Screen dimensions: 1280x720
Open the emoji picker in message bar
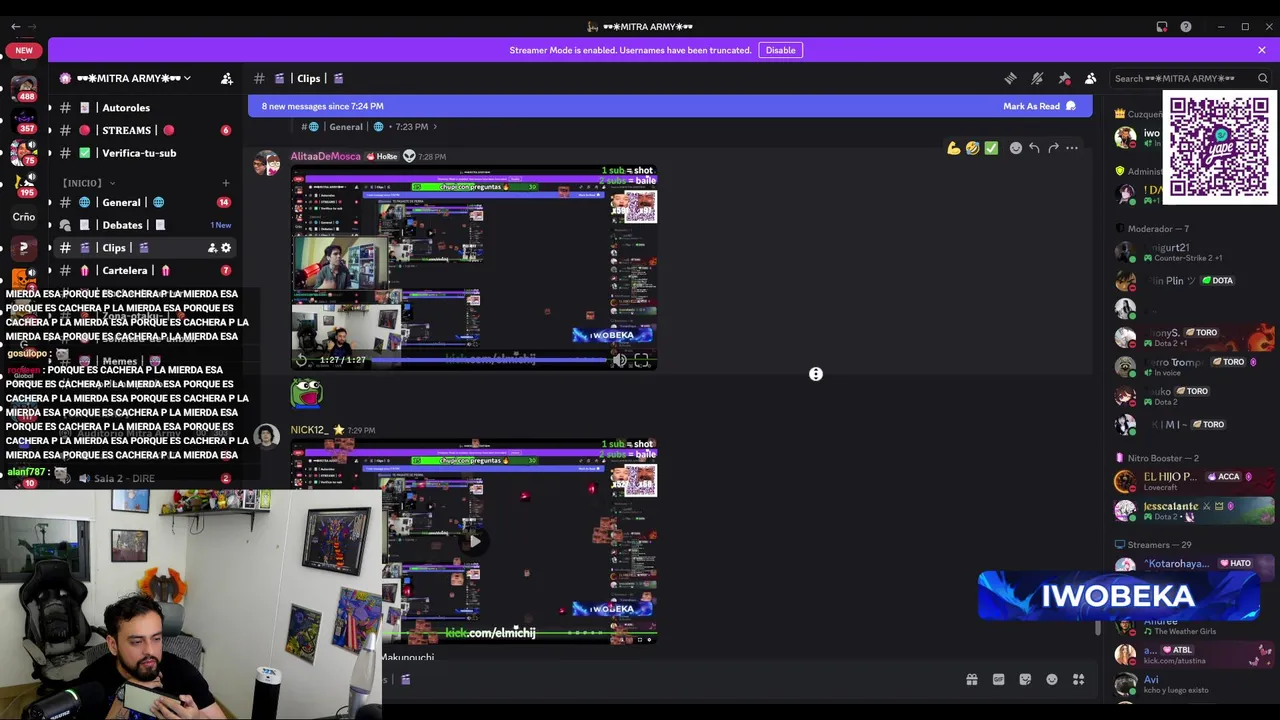1052,680
